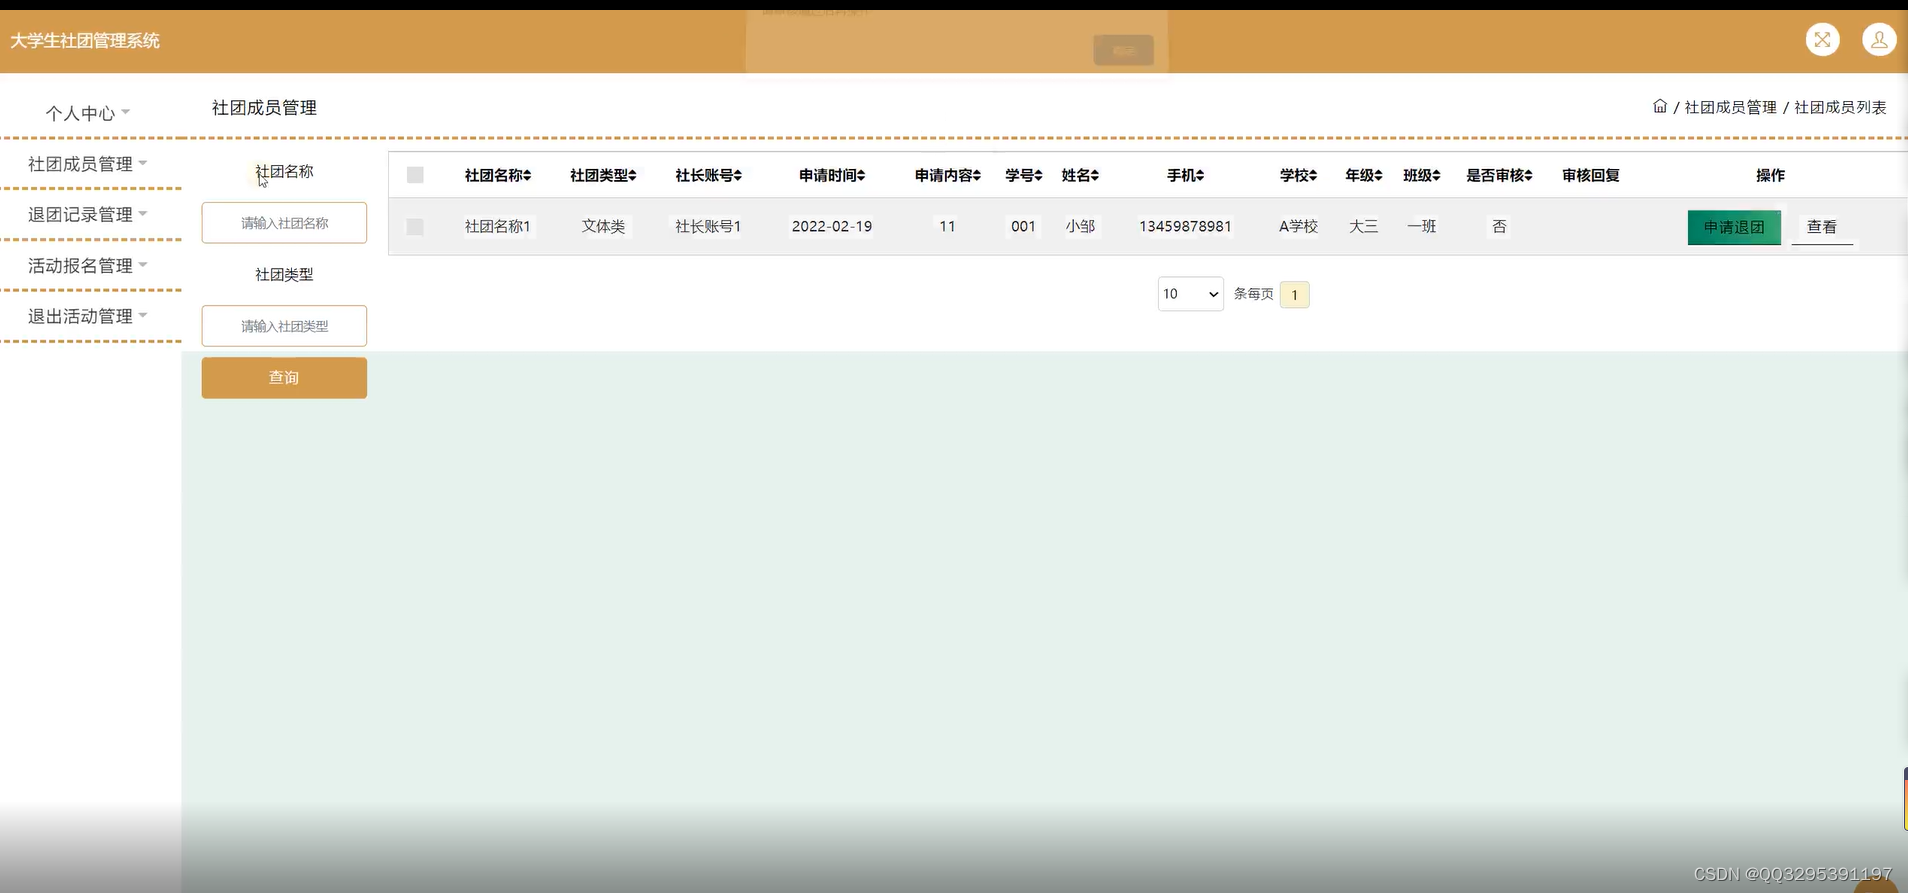Sort by 社长账号 column arrows
The width and height of the screenshot is (1908, 893).
click(x=738, y=176)
